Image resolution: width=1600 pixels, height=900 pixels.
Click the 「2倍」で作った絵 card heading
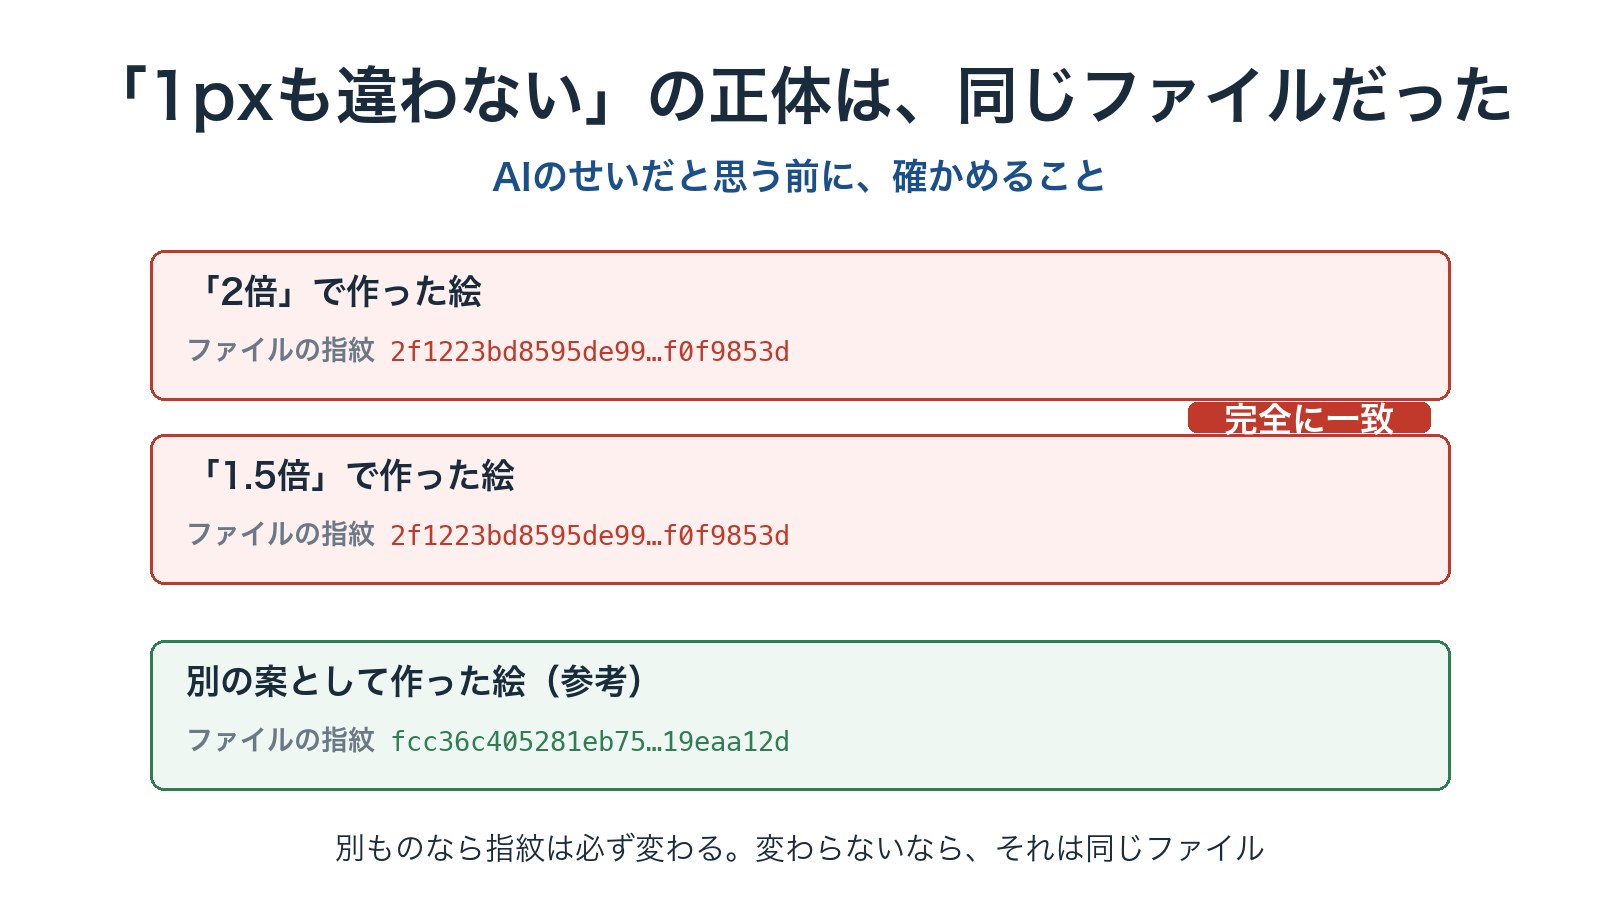[x=334, y=292]
